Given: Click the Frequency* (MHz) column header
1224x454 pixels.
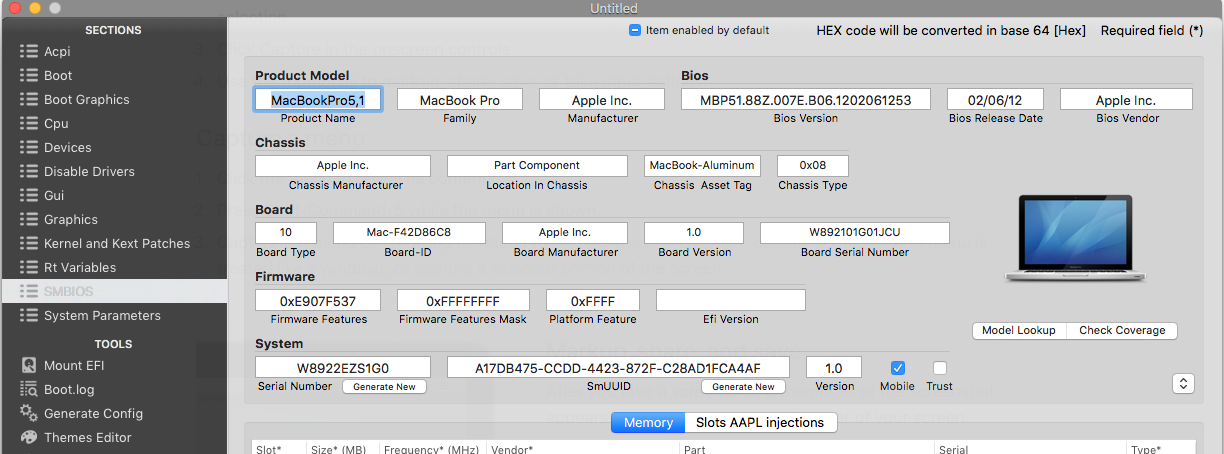Looking at the screenshot, I should (x=431, y=449).
